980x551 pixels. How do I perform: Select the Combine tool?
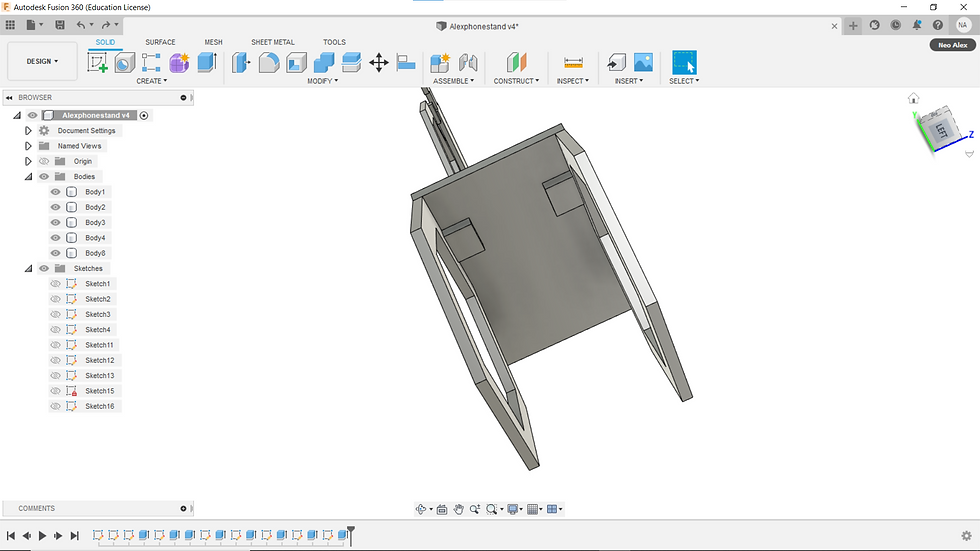point(324,62)
